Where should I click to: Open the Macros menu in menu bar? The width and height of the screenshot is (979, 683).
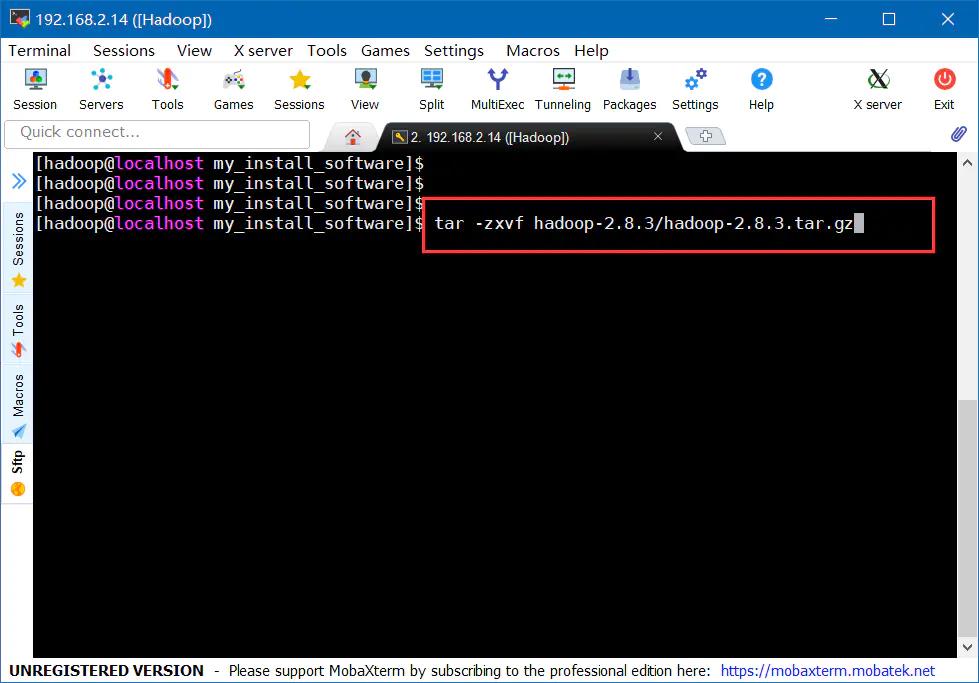533,50
